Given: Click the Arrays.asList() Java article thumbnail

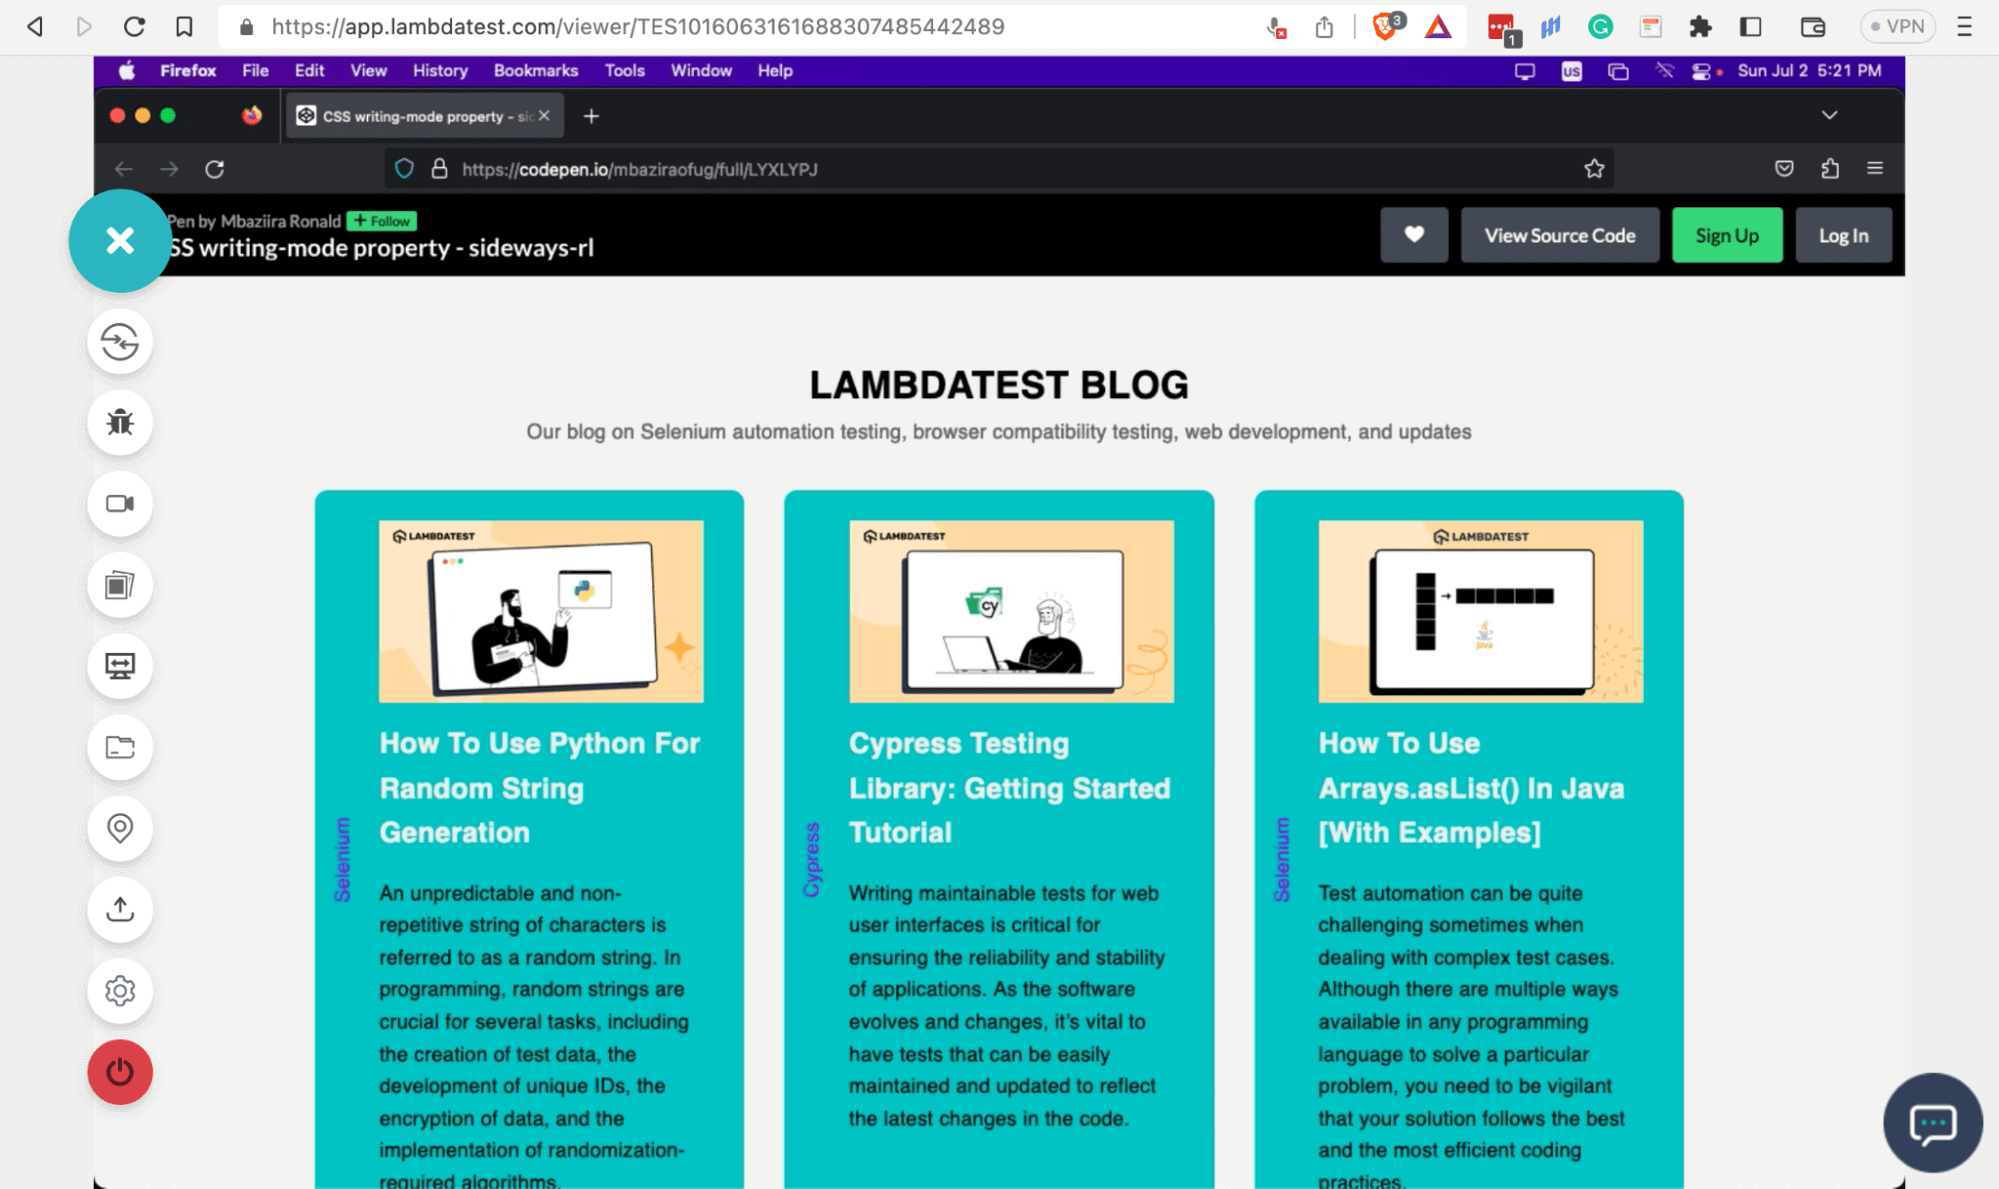Looking at the screenshot, I should coord(1480,611).
